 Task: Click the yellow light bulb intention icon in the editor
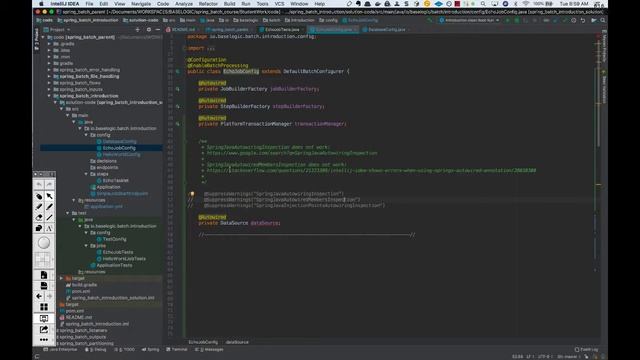[192, 194]
